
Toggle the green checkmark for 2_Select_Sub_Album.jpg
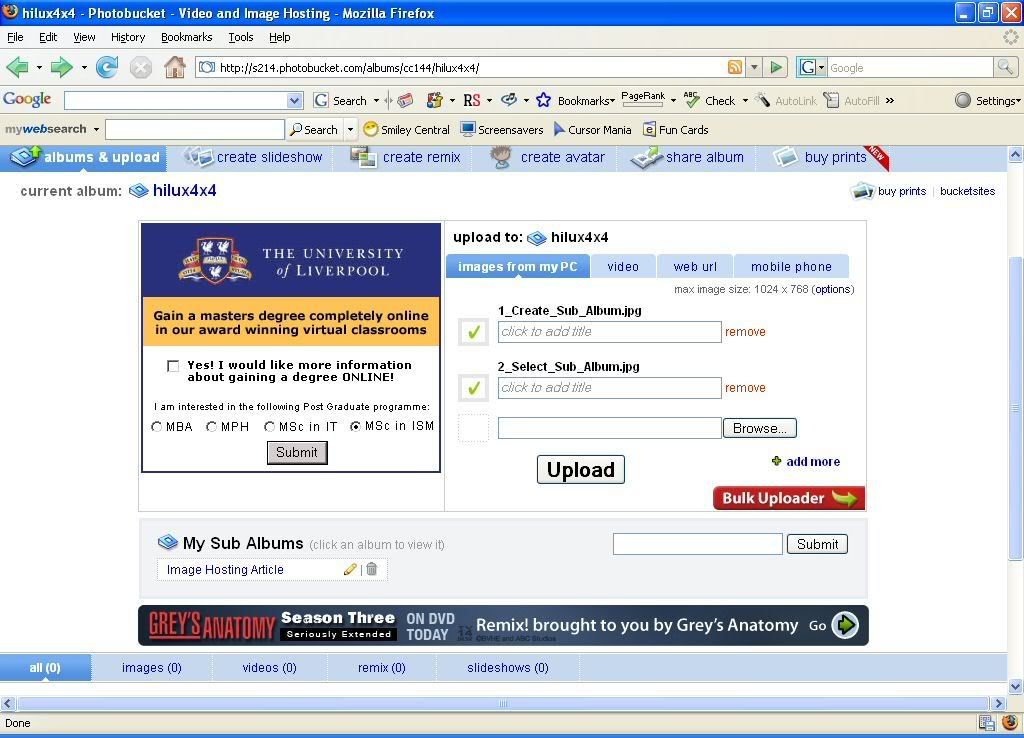click(x=473, y=388)
